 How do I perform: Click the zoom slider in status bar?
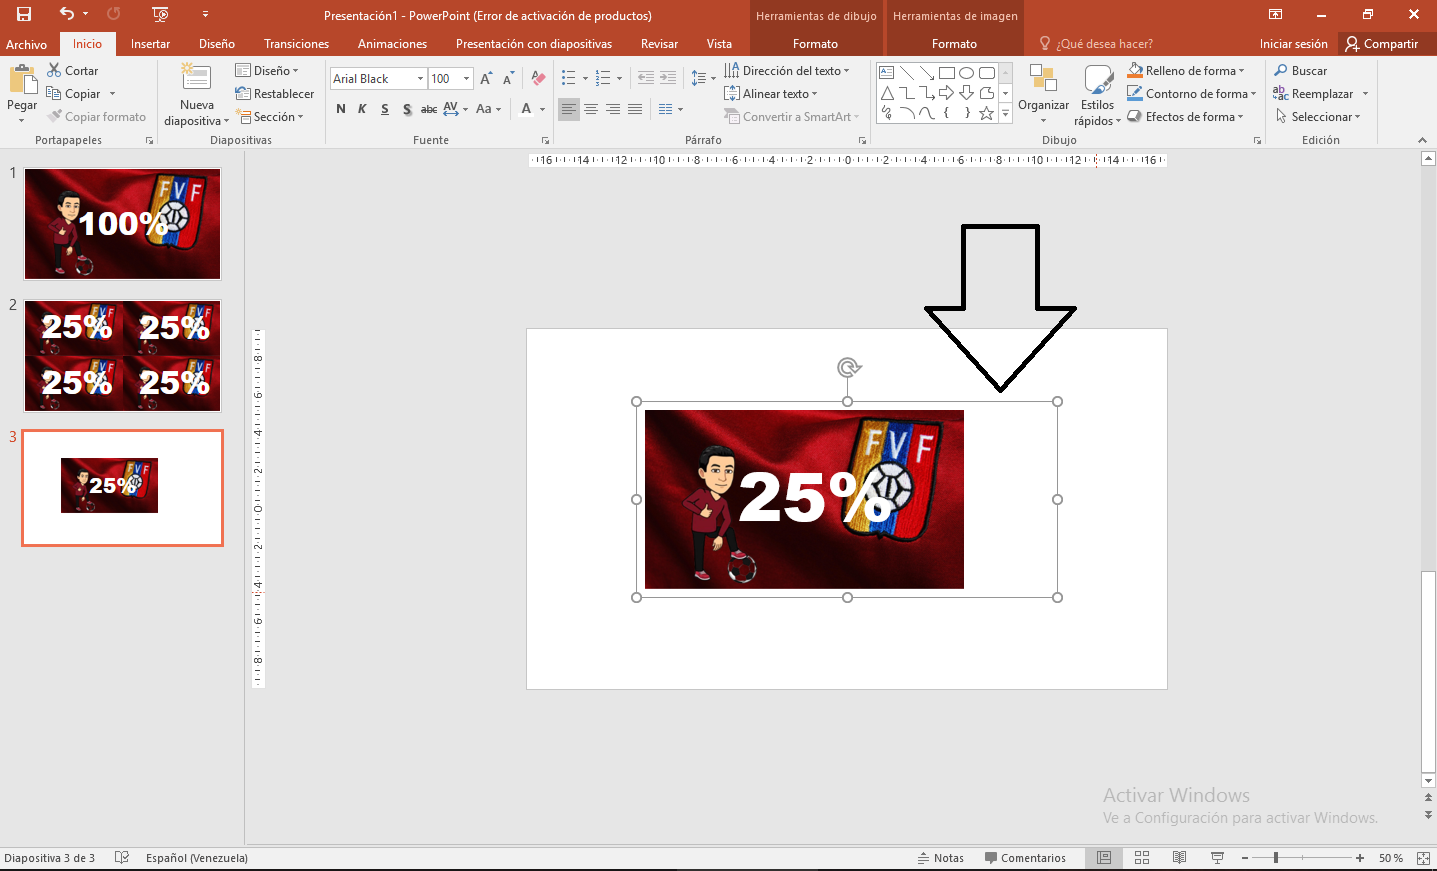tap(1302, 858)
